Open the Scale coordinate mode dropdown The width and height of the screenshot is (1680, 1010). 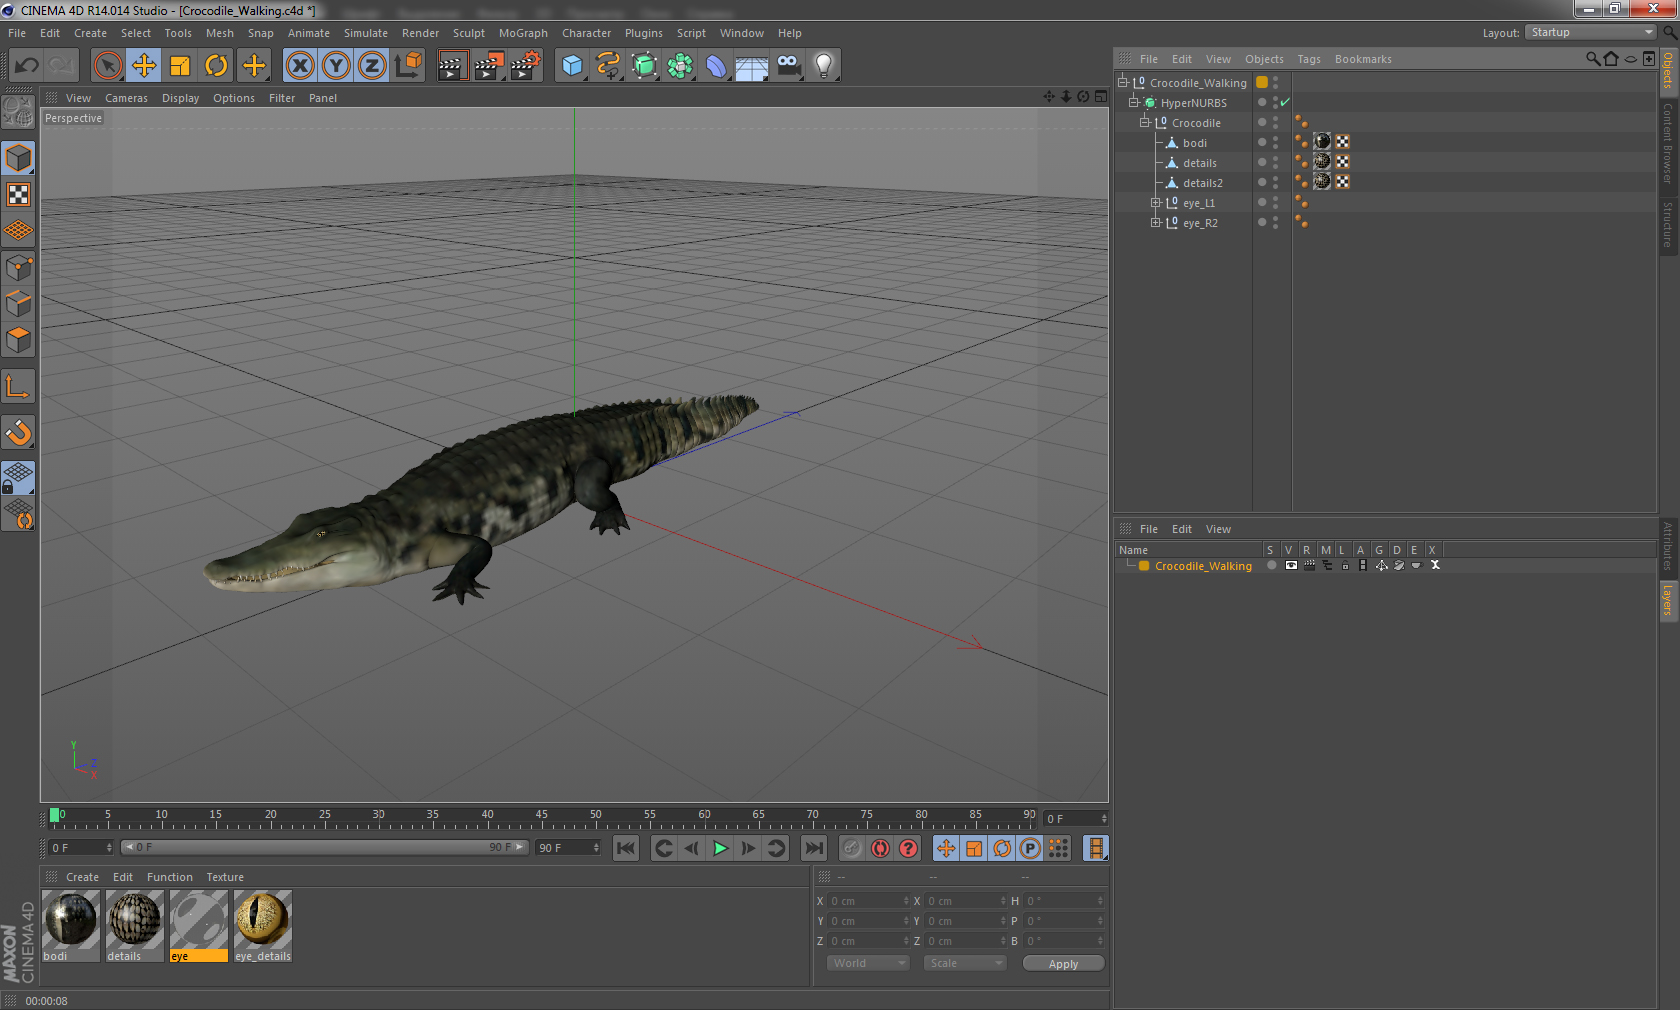pyautogui.click(x=965, y=963)
